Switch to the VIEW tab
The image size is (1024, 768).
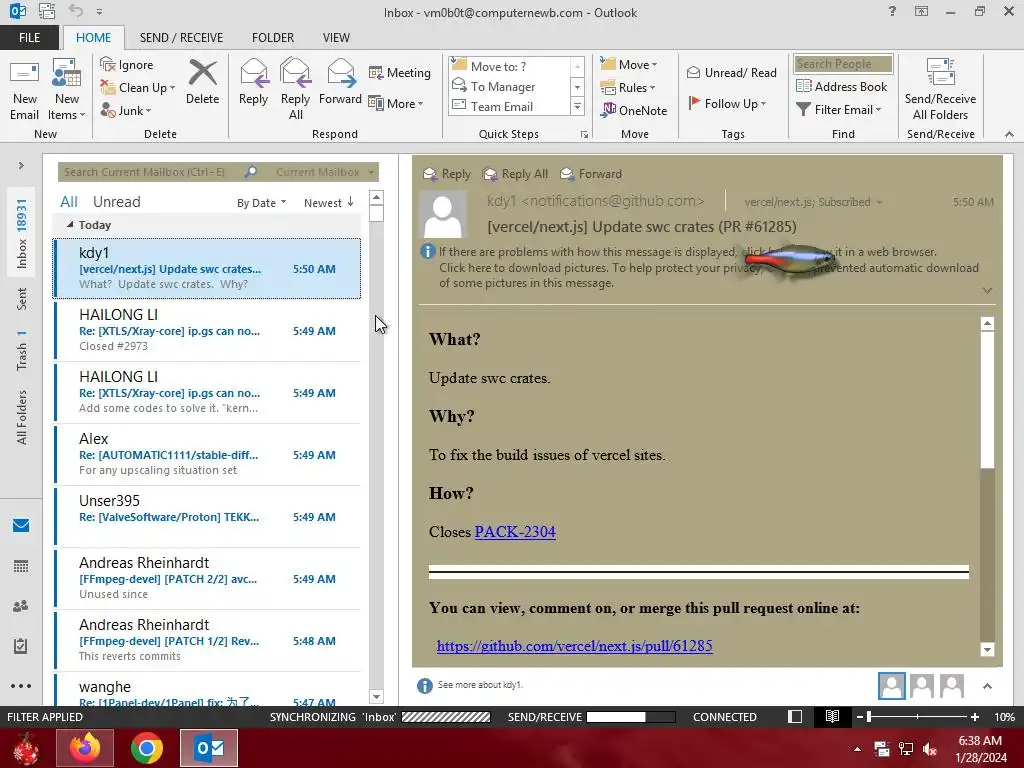coord(336,38)
